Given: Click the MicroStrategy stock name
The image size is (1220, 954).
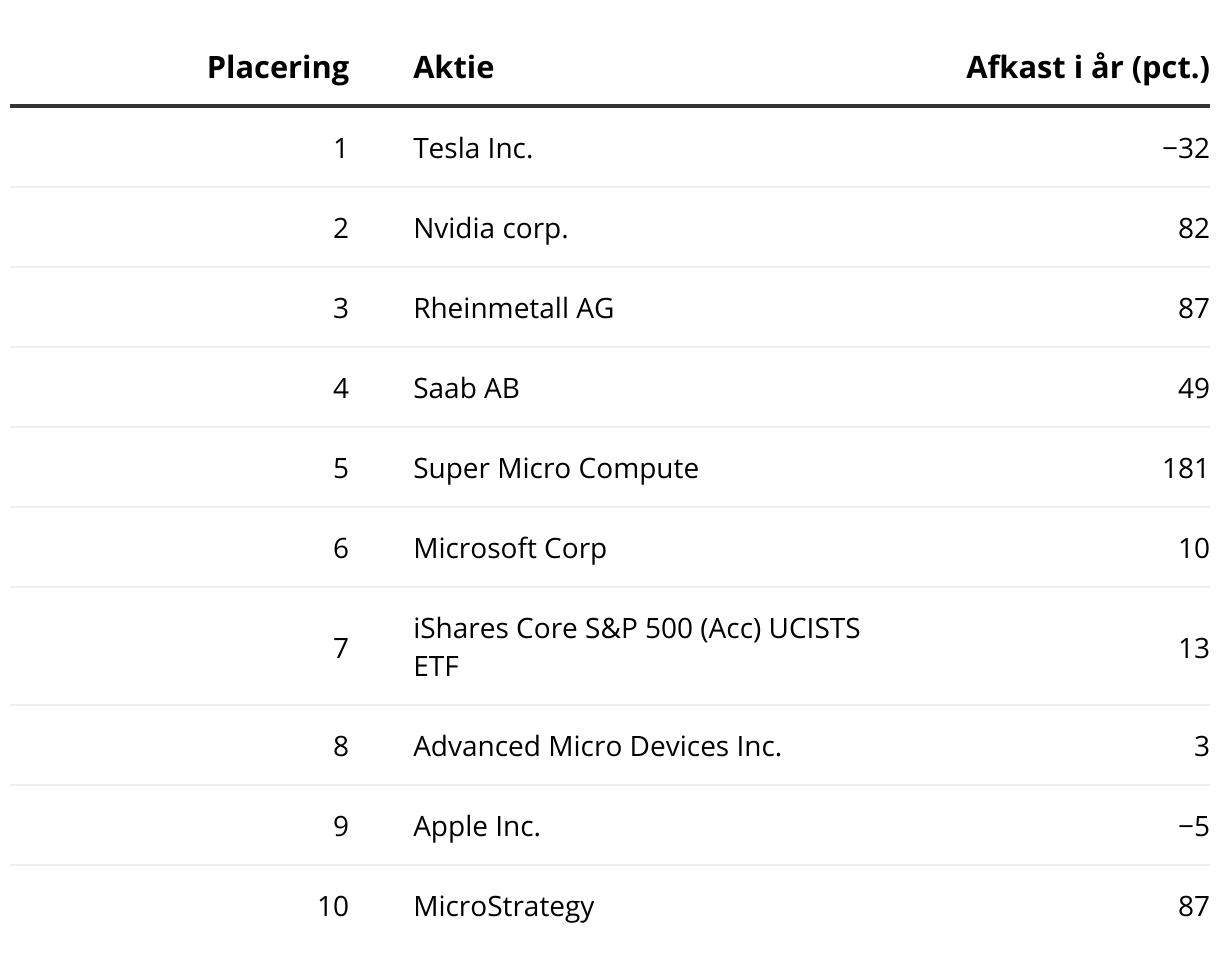Looking at the screenshot, I should coord(503,906).
